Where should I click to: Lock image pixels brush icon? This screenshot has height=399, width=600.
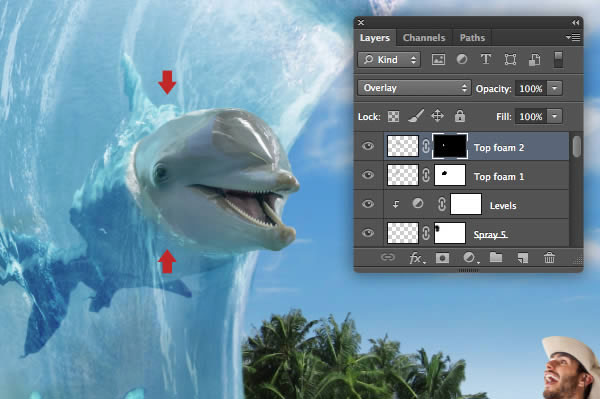point(416,116)
